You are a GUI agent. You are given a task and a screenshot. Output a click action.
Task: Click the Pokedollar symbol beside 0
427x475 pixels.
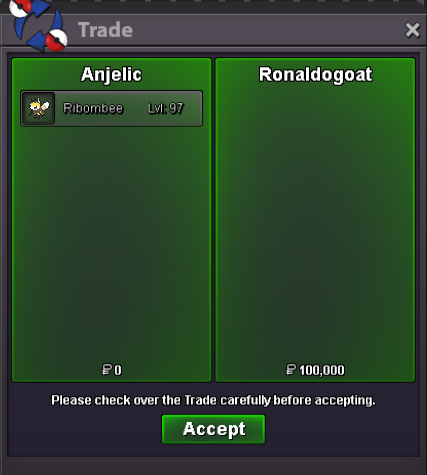click(x=107, y=370)
